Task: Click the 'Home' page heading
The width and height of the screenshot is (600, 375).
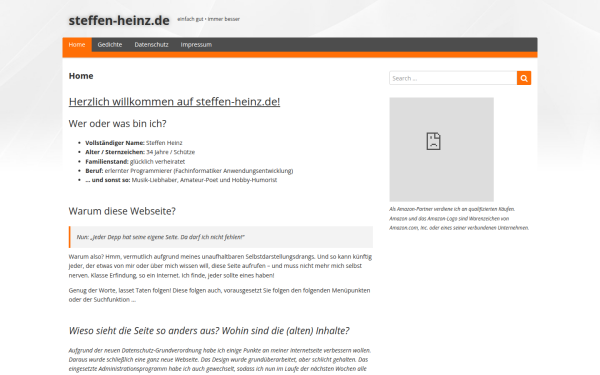Action: 81,76
